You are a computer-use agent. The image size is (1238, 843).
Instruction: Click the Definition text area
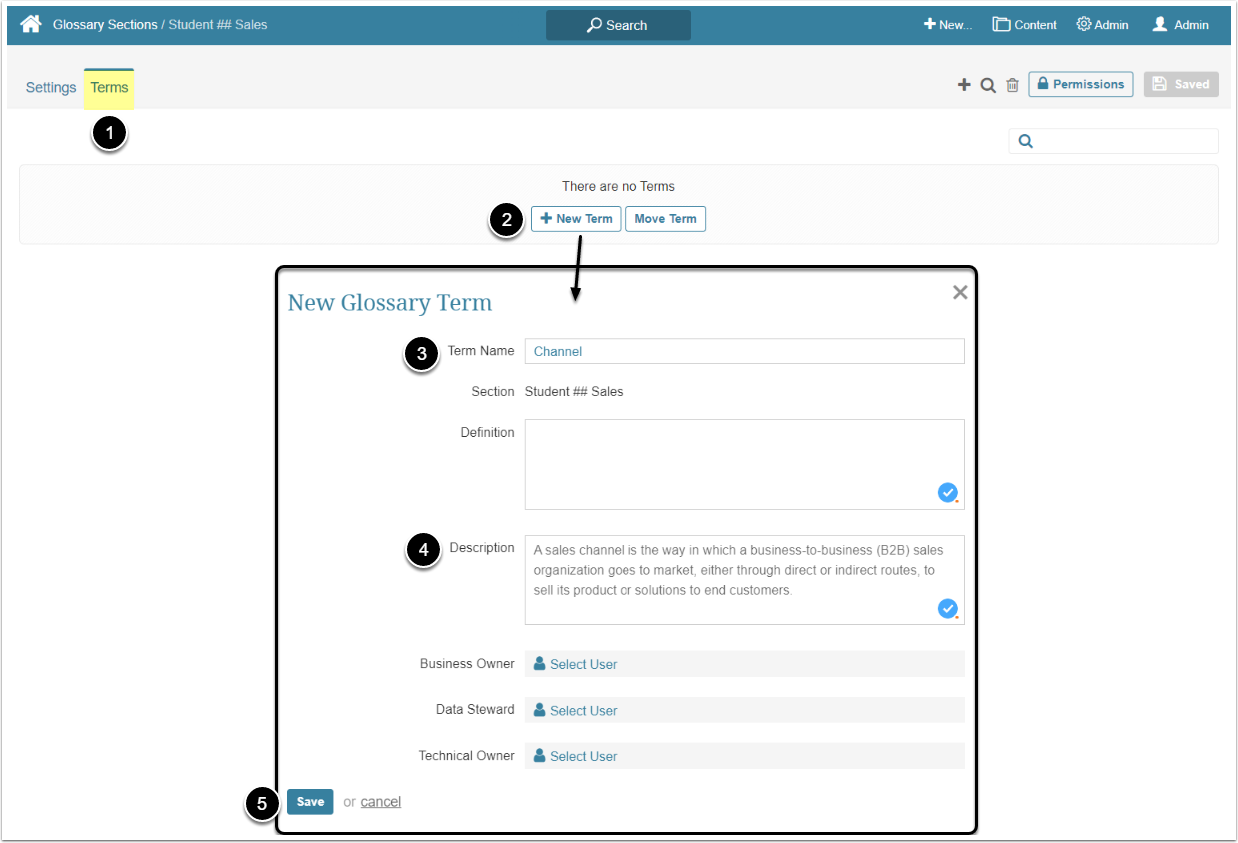point(744,465)
